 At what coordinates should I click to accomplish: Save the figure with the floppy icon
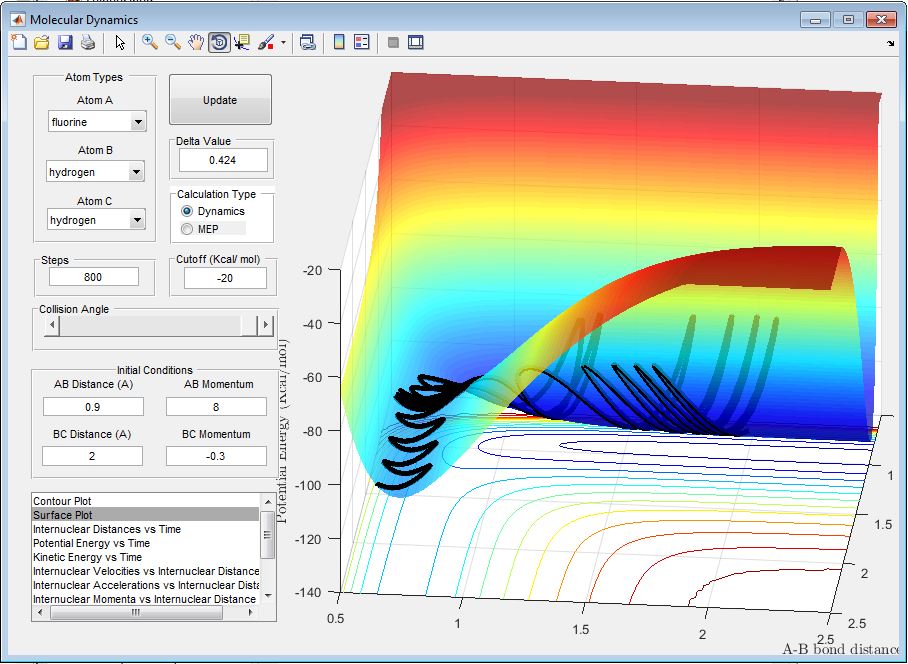[x=64, y=42]
